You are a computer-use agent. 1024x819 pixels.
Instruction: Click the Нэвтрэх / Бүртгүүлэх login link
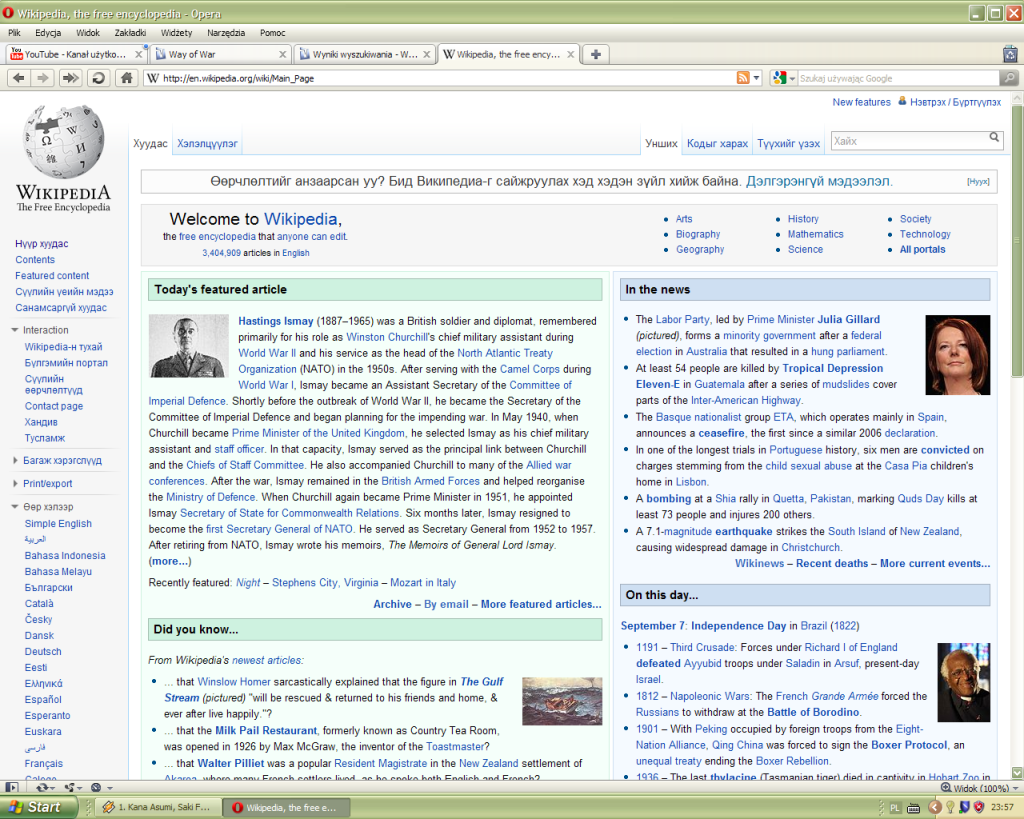click(955, 103)
